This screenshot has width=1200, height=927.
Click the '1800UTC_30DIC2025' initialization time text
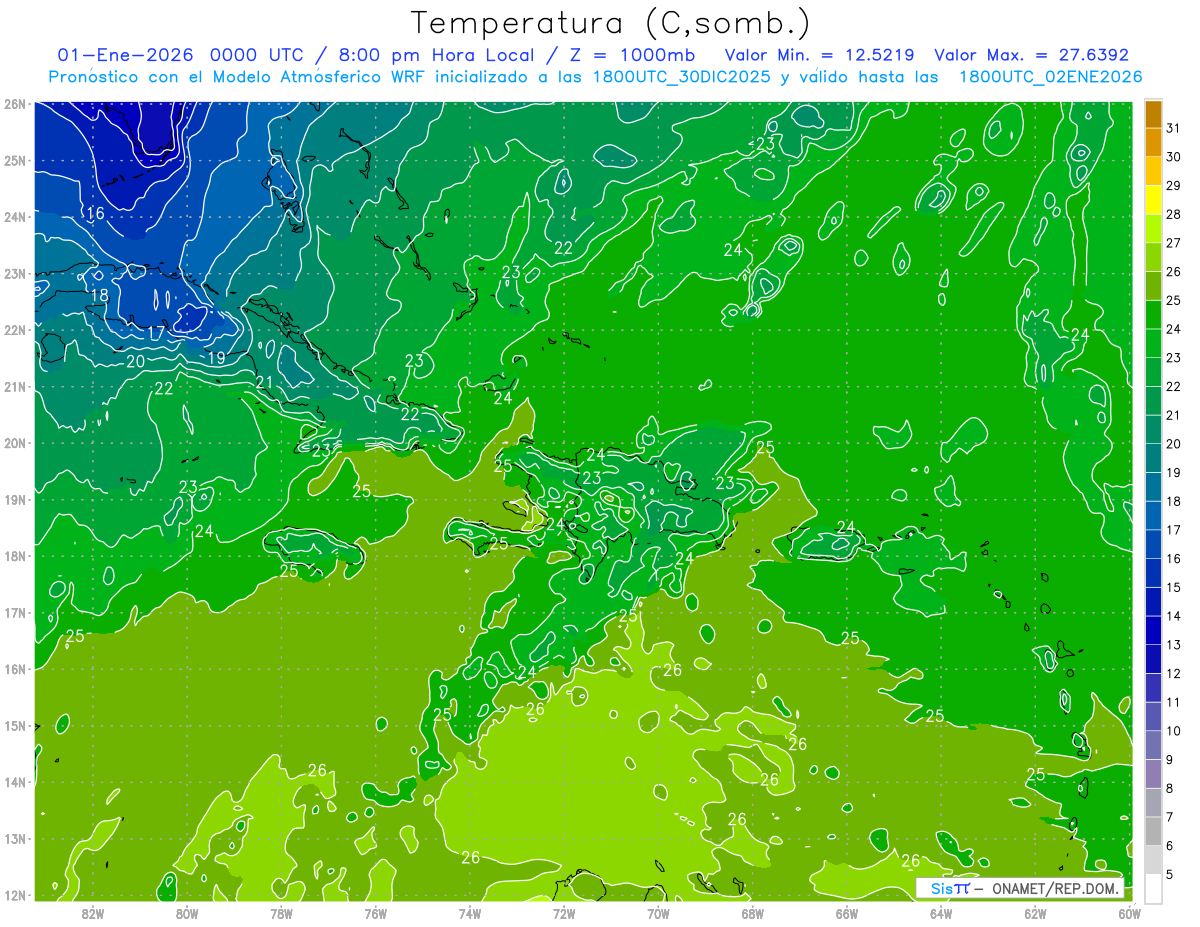point(681,77)
